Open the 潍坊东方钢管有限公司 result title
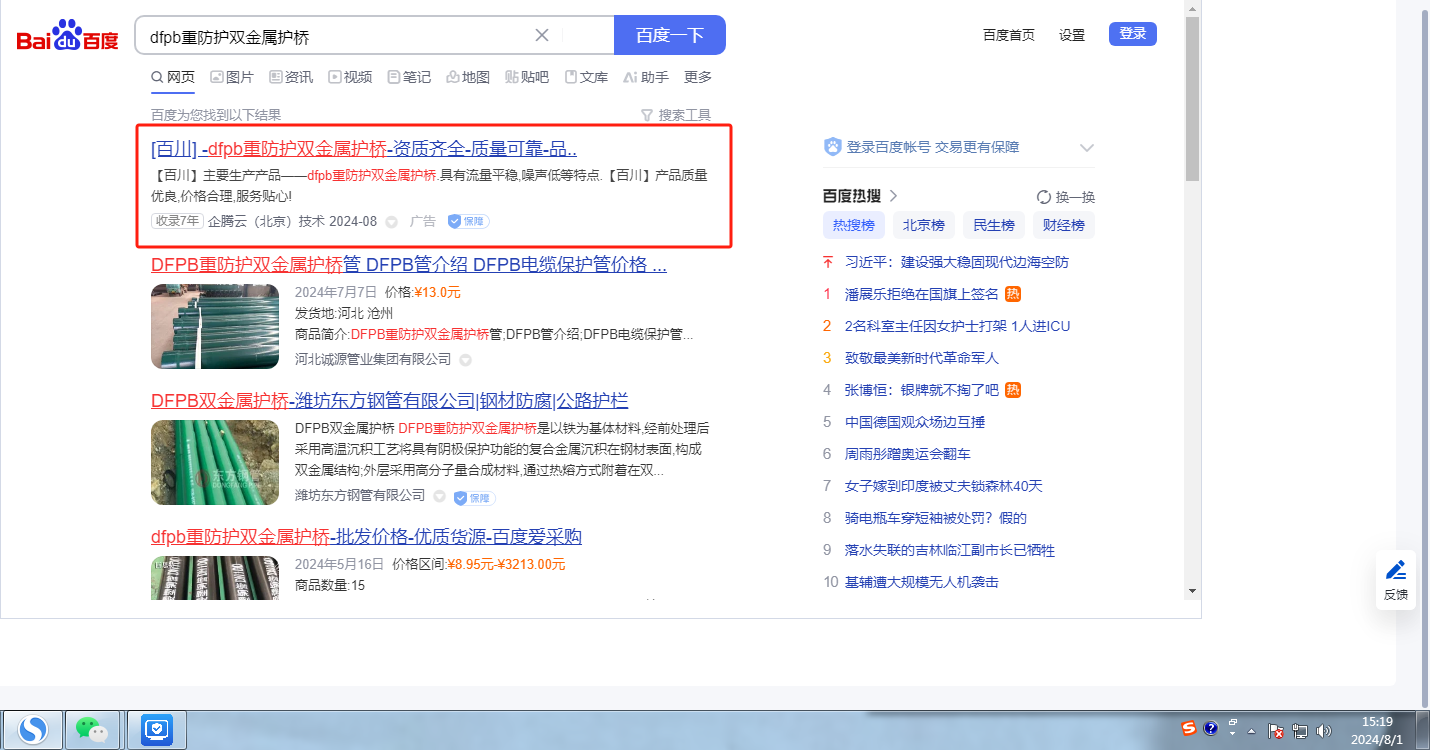Image resolution: width=1430 pixels, height=750 pixels. click(390, 401)
